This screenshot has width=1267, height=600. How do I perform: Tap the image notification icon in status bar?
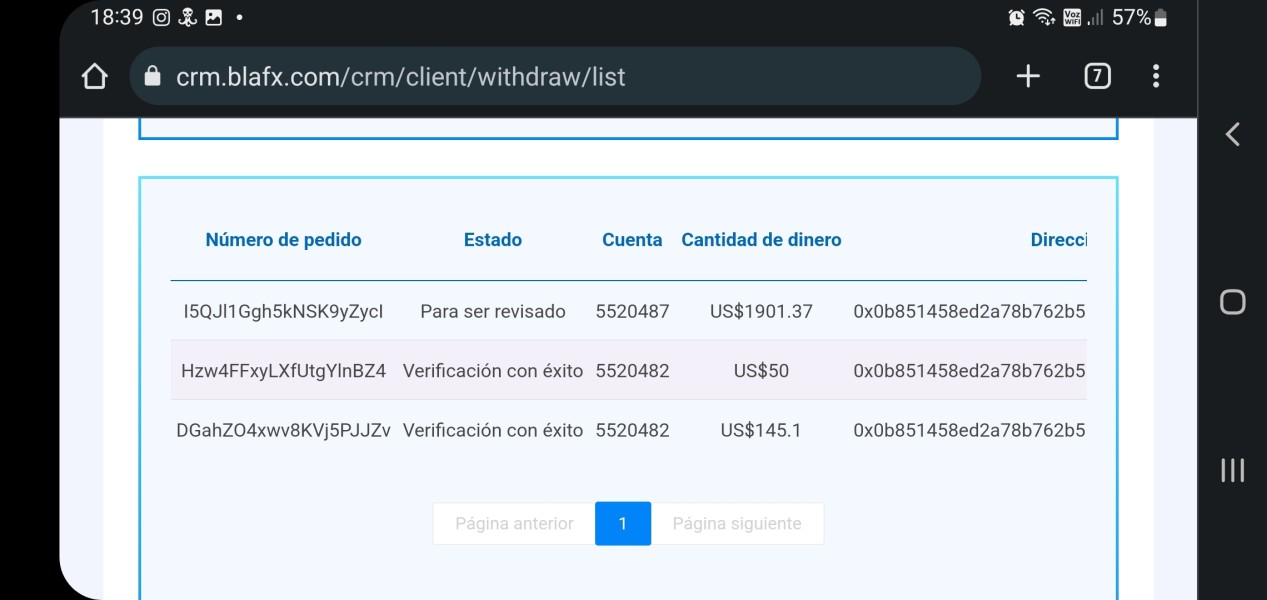pos(213,17)
